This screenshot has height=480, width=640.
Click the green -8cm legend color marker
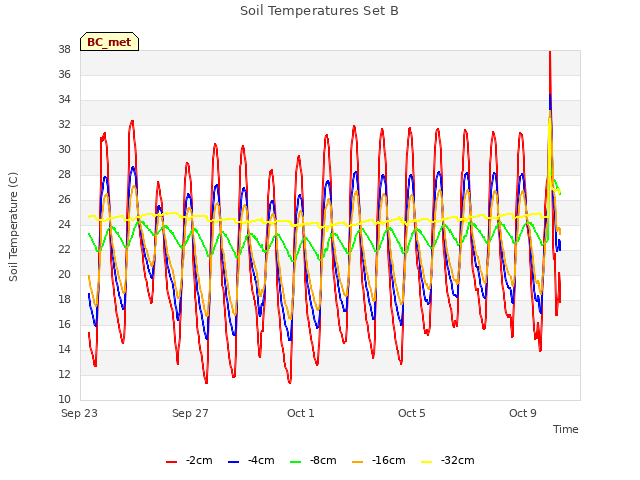[x=296, y=462]
